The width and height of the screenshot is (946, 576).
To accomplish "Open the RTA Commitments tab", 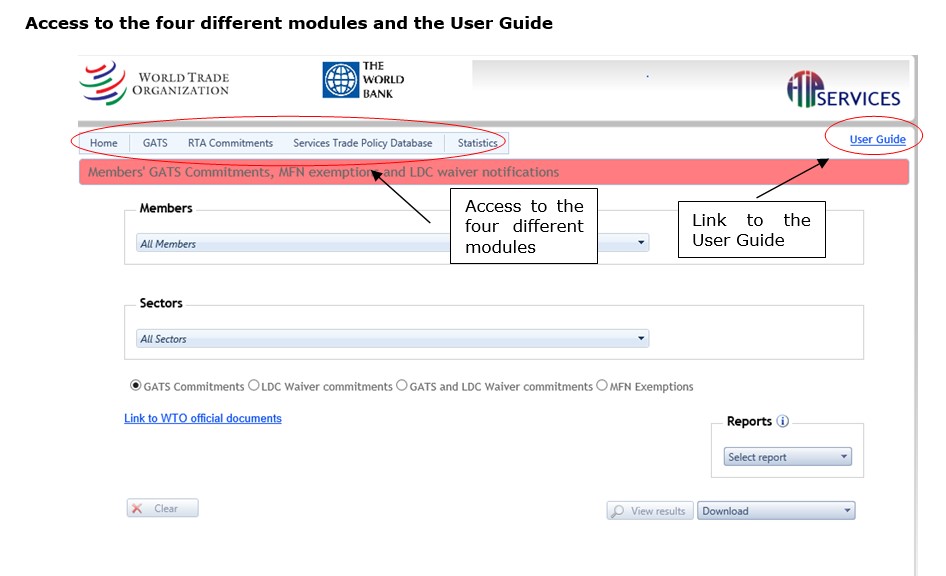I will coord(230,143).
